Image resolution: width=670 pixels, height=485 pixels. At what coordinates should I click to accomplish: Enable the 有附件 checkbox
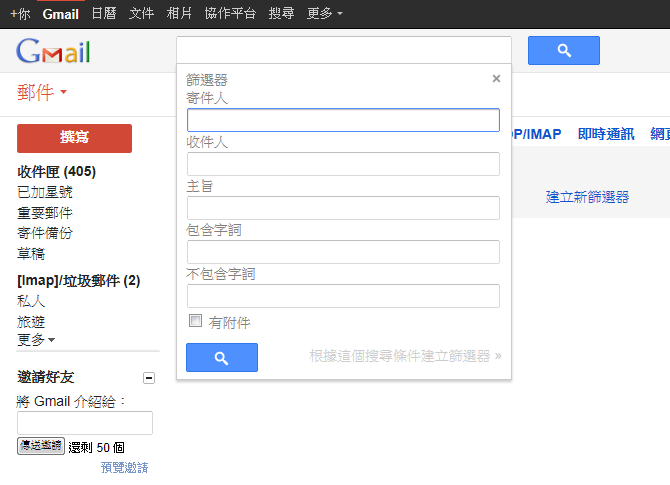pos(195,320)
